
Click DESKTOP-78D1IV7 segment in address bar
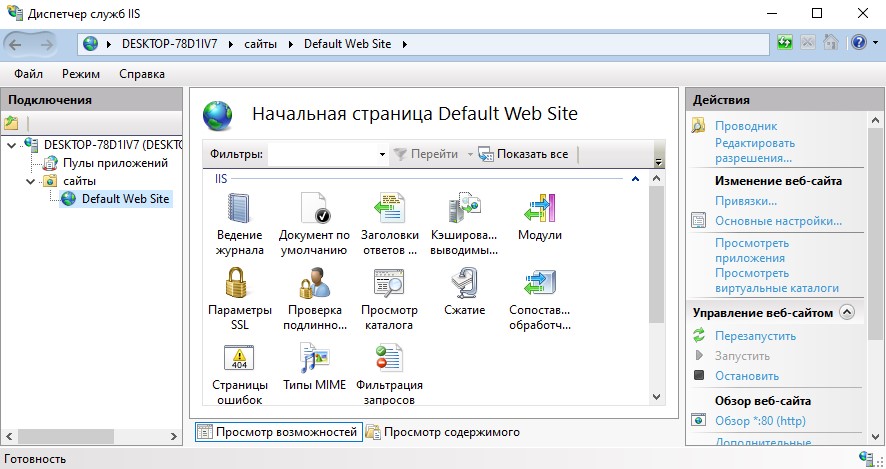(x=170, y=44)
